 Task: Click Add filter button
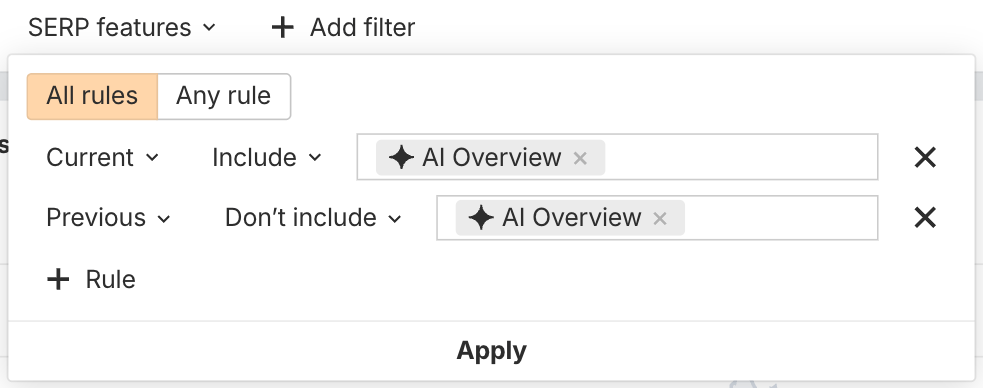343,28
